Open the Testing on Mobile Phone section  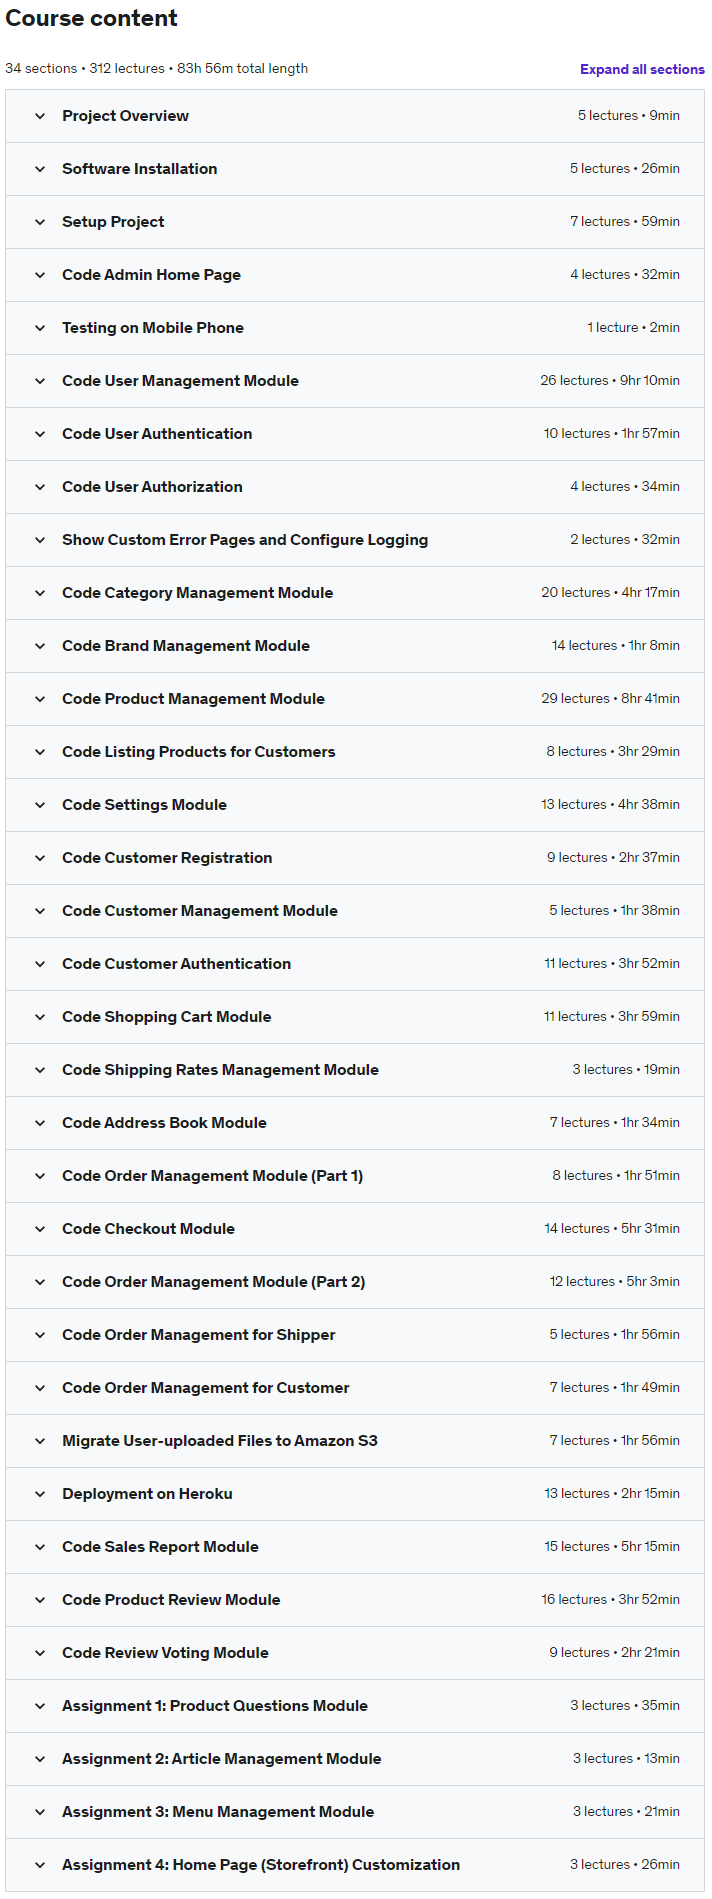[153, 328]
